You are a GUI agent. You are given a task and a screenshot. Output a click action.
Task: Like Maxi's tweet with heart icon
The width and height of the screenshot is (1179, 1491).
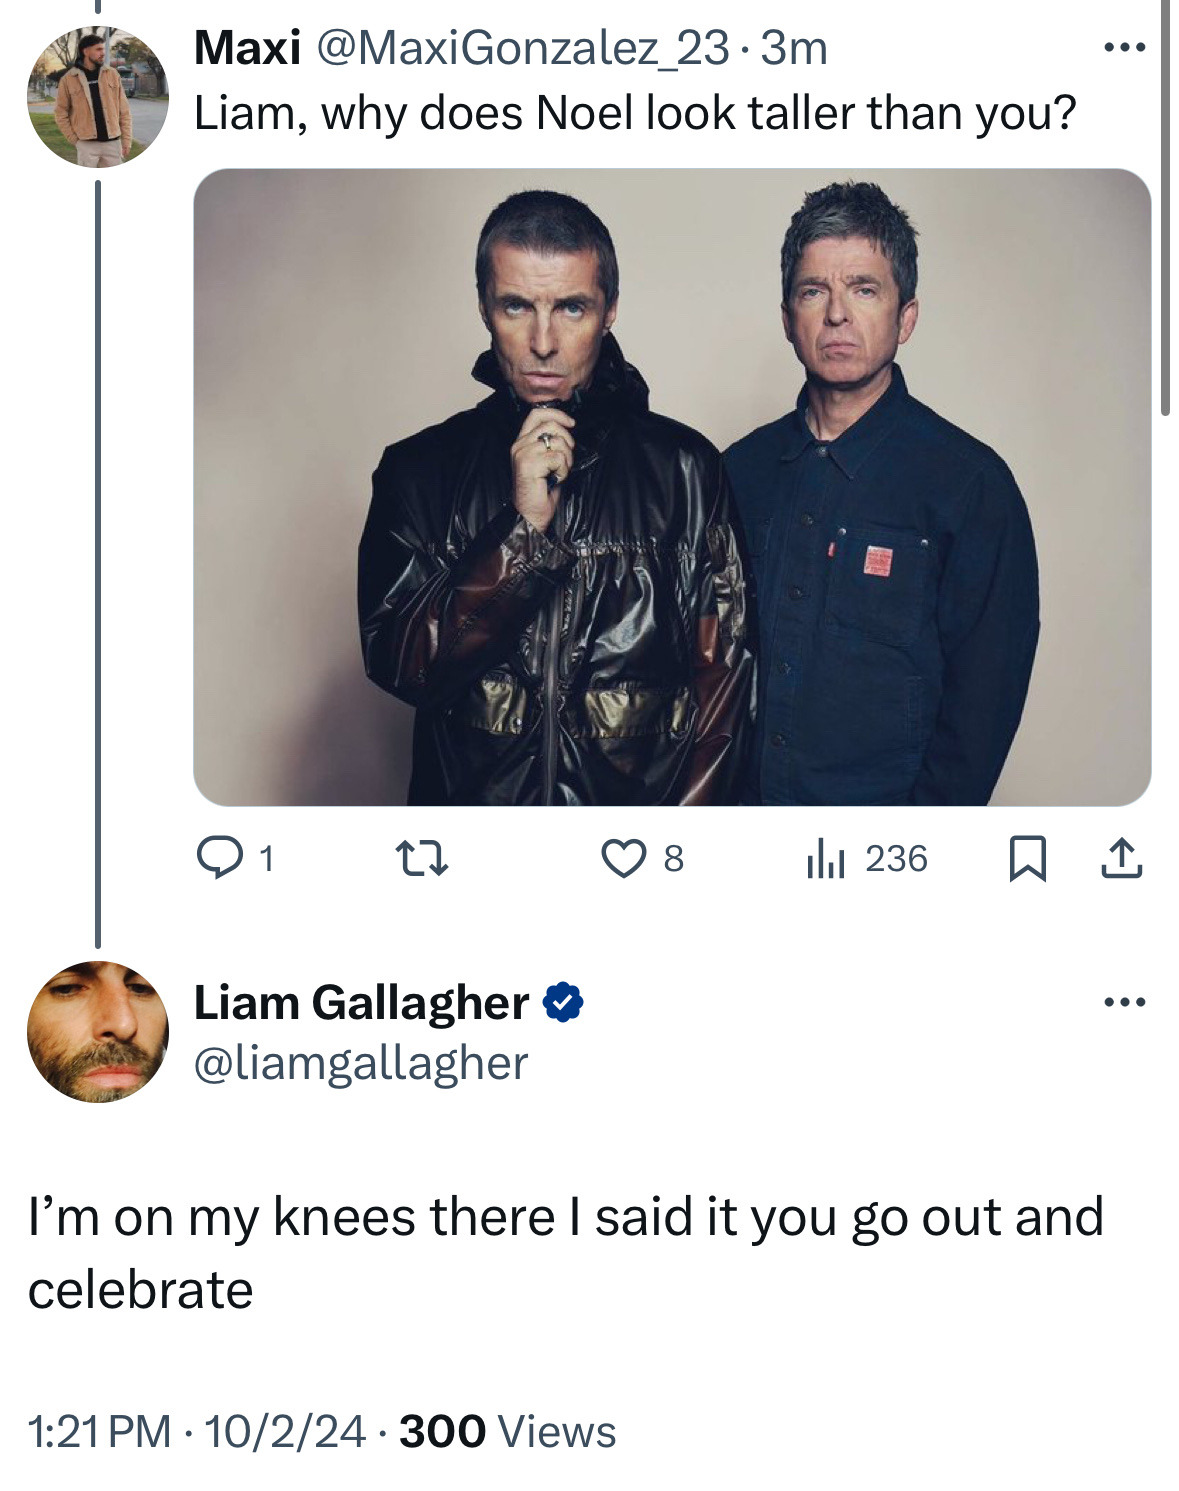click(643, 859)
